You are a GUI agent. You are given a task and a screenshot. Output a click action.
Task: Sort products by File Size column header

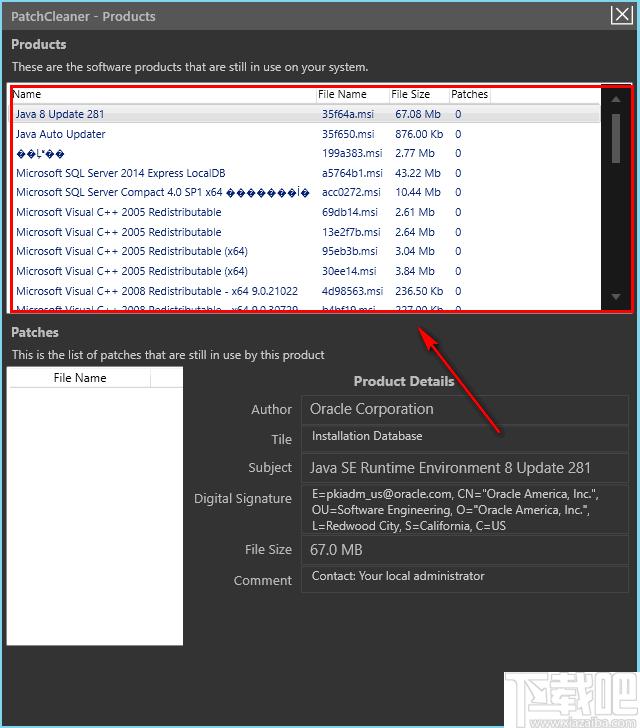419,94
